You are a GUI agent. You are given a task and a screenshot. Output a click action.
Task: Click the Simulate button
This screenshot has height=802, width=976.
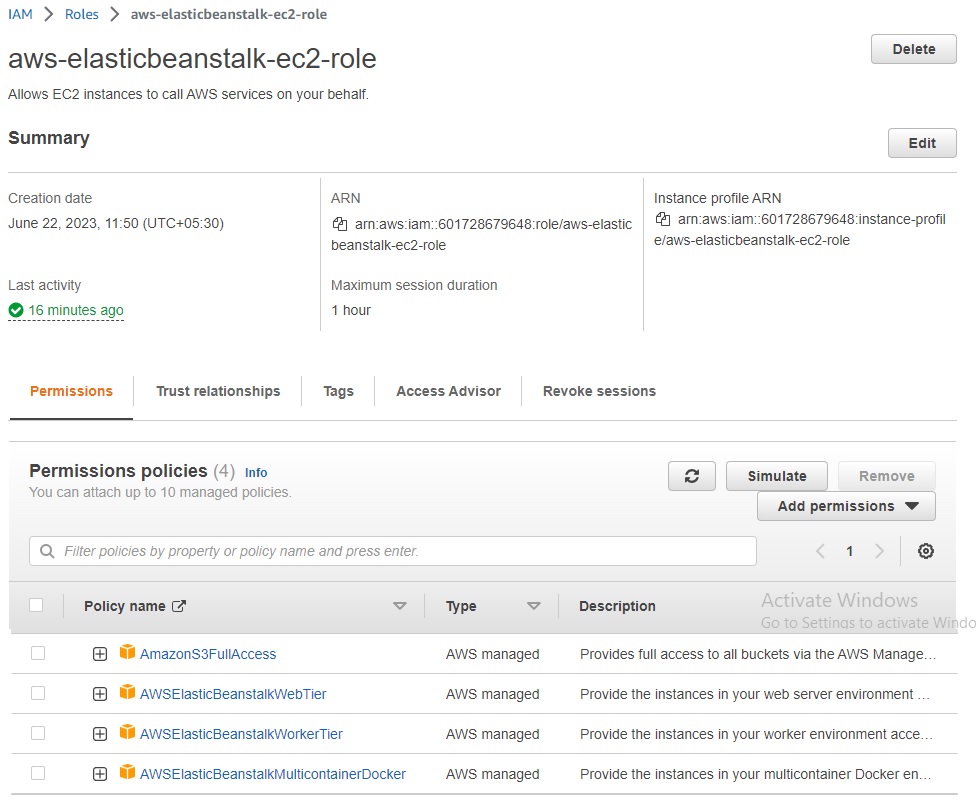776,476
